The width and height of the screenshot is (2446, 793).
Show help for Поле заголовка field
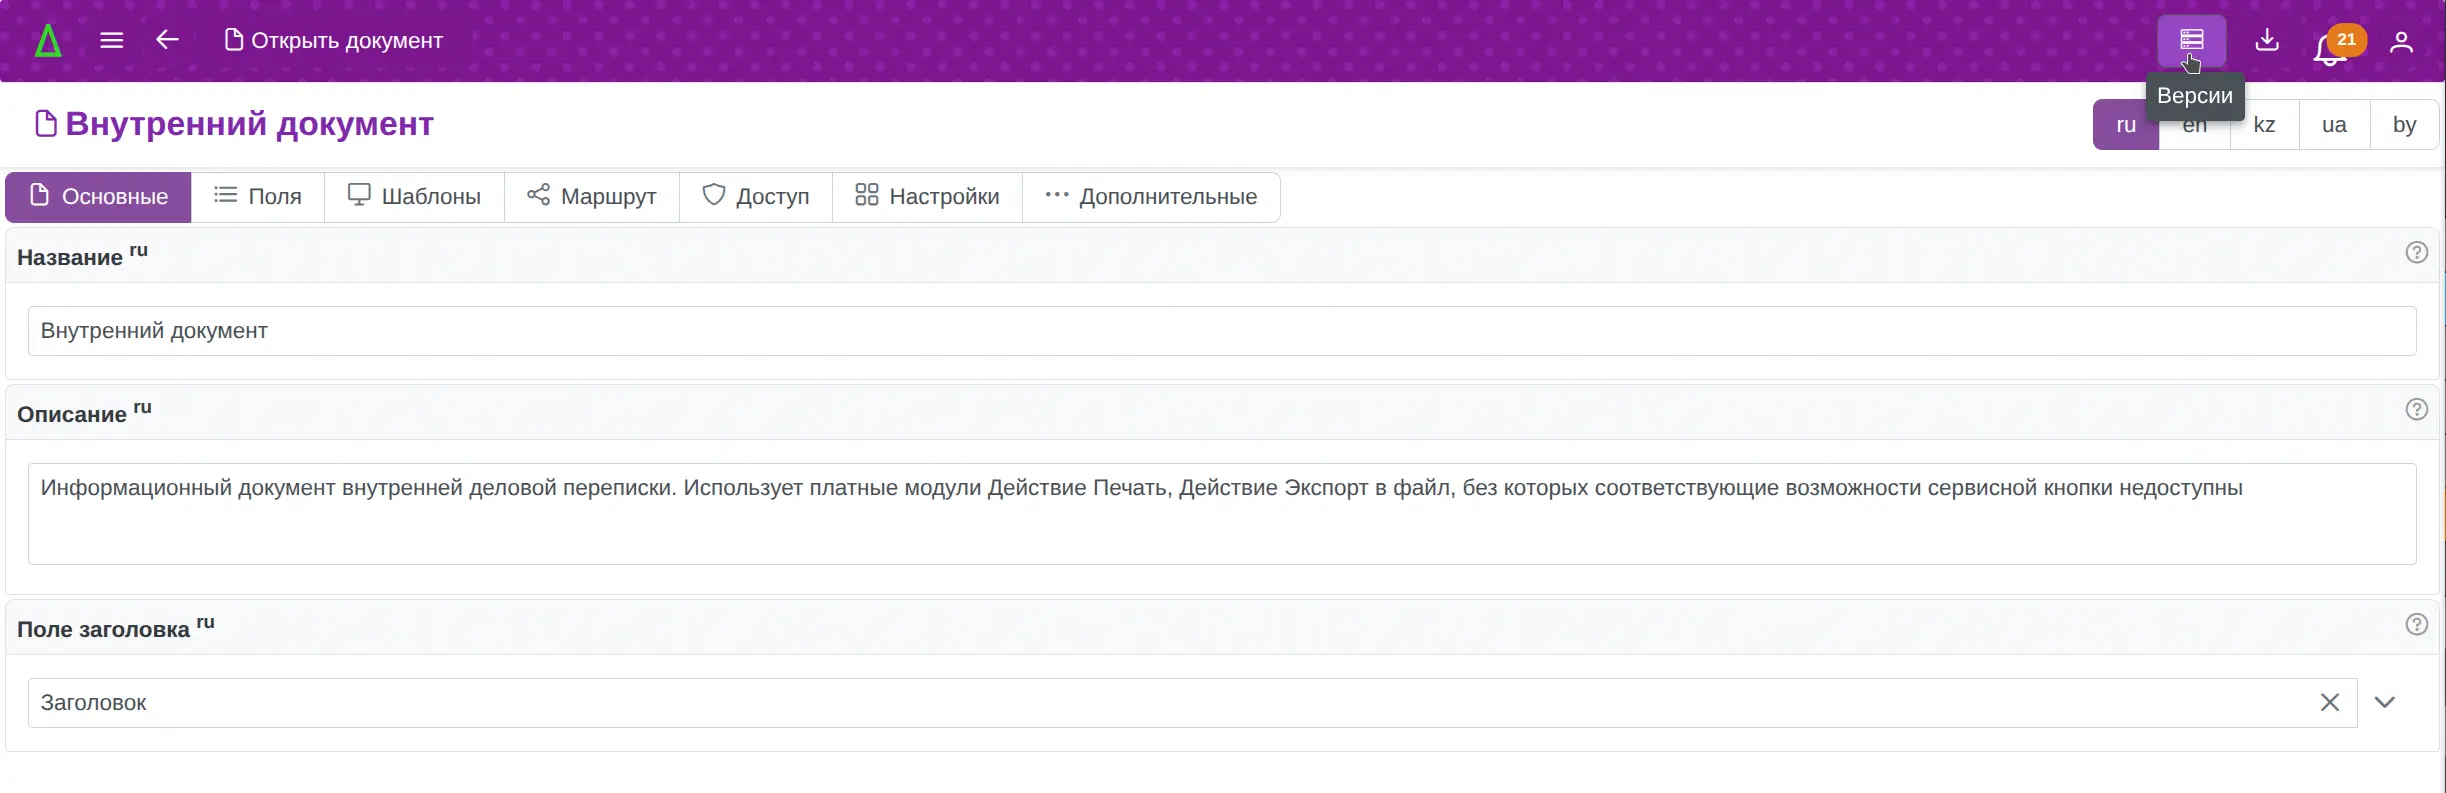pyautogui.click(x=2416, y=625)
